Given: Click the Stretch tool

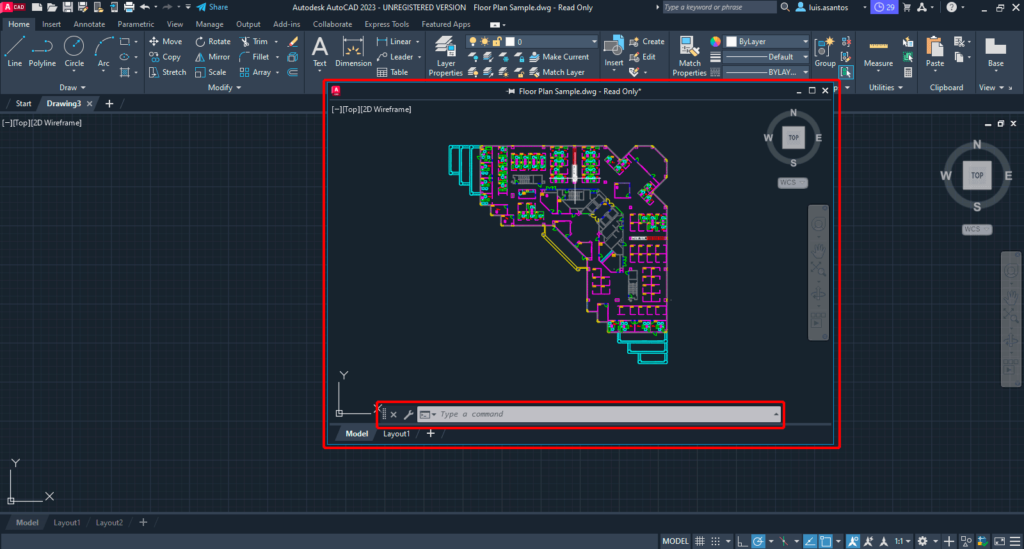Looking at the screenshot, I should [x=168, y=72].
